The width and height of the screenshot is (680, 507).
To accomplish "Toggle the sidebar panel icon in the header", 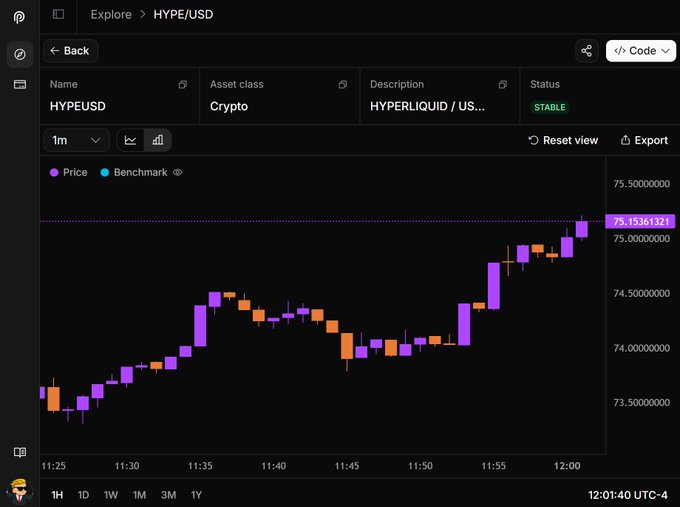I will tap(58, 14).
